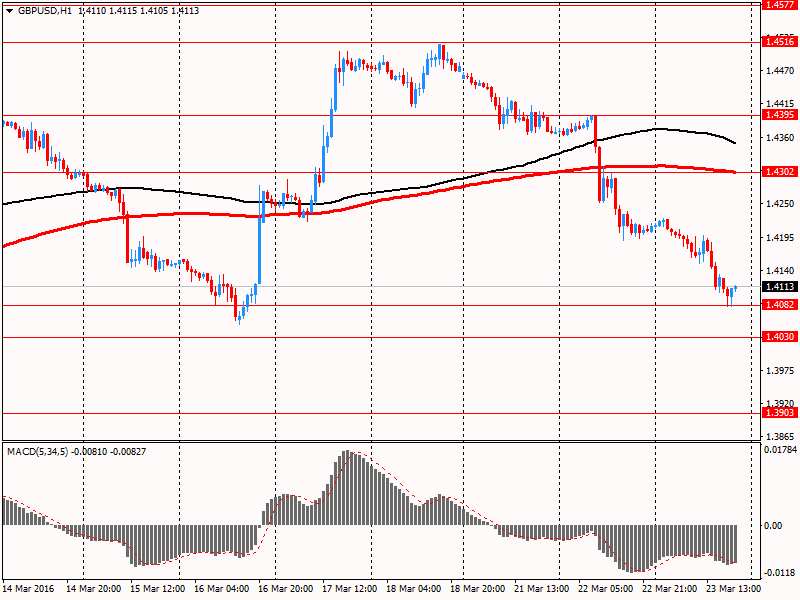
Task: Click the 1.4195 price scale value
Action: tap(780, 238)
